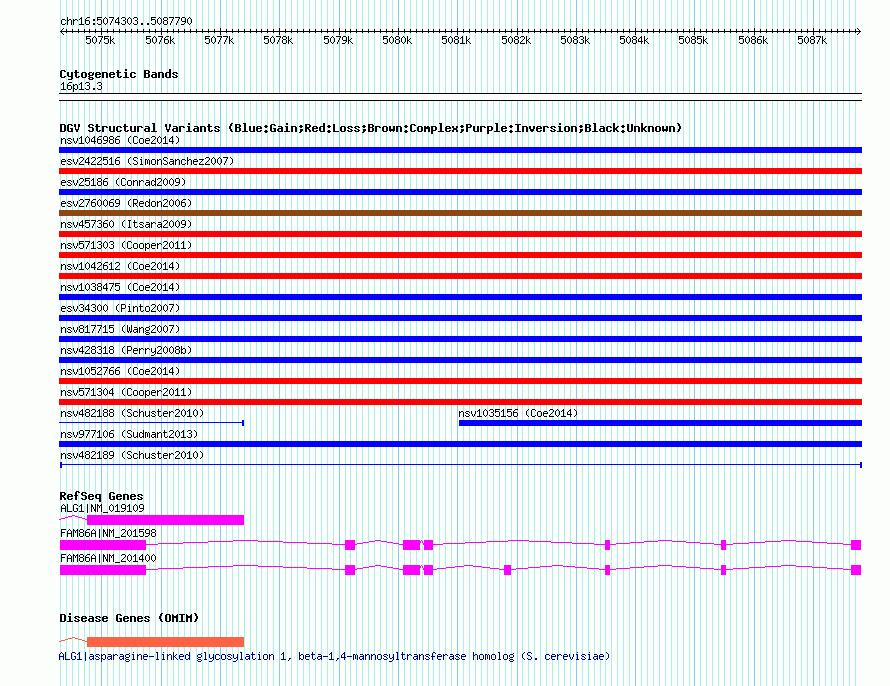Click the esv2760069 (Redon2006) label
This screenshot has width=890, height=686.
point(126,203)
